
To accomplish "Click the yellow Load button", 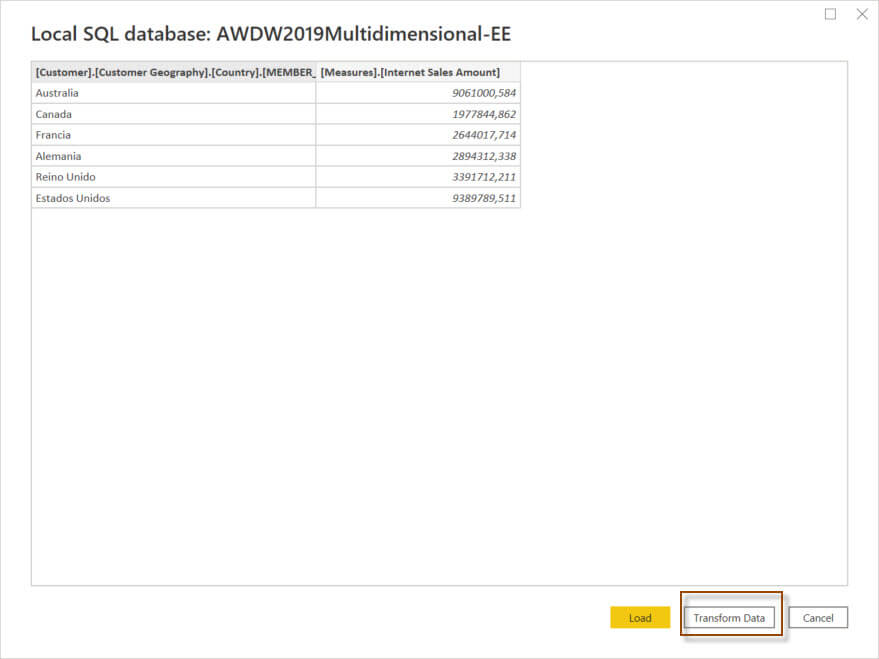I will coord(640,618).
